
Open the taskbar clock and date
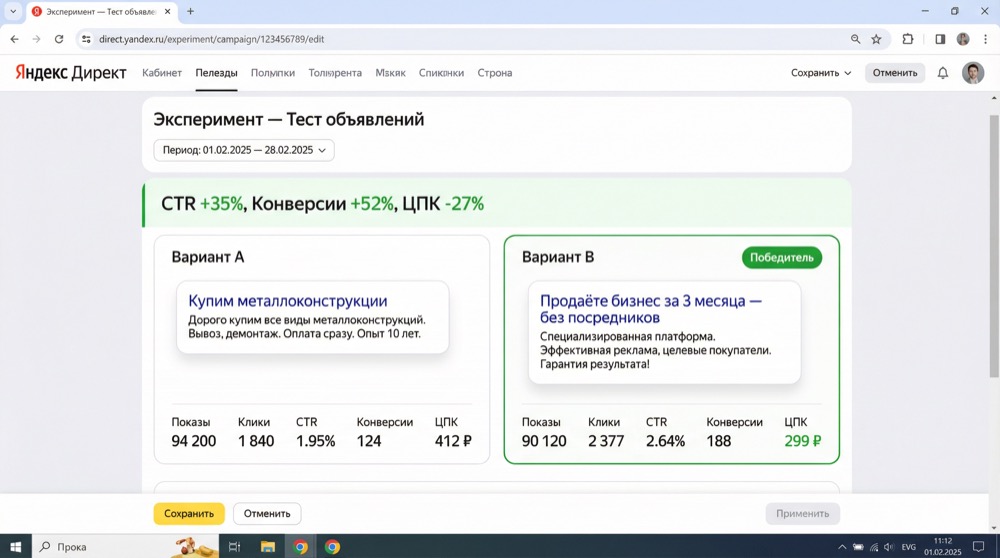(x=943, y=547)
